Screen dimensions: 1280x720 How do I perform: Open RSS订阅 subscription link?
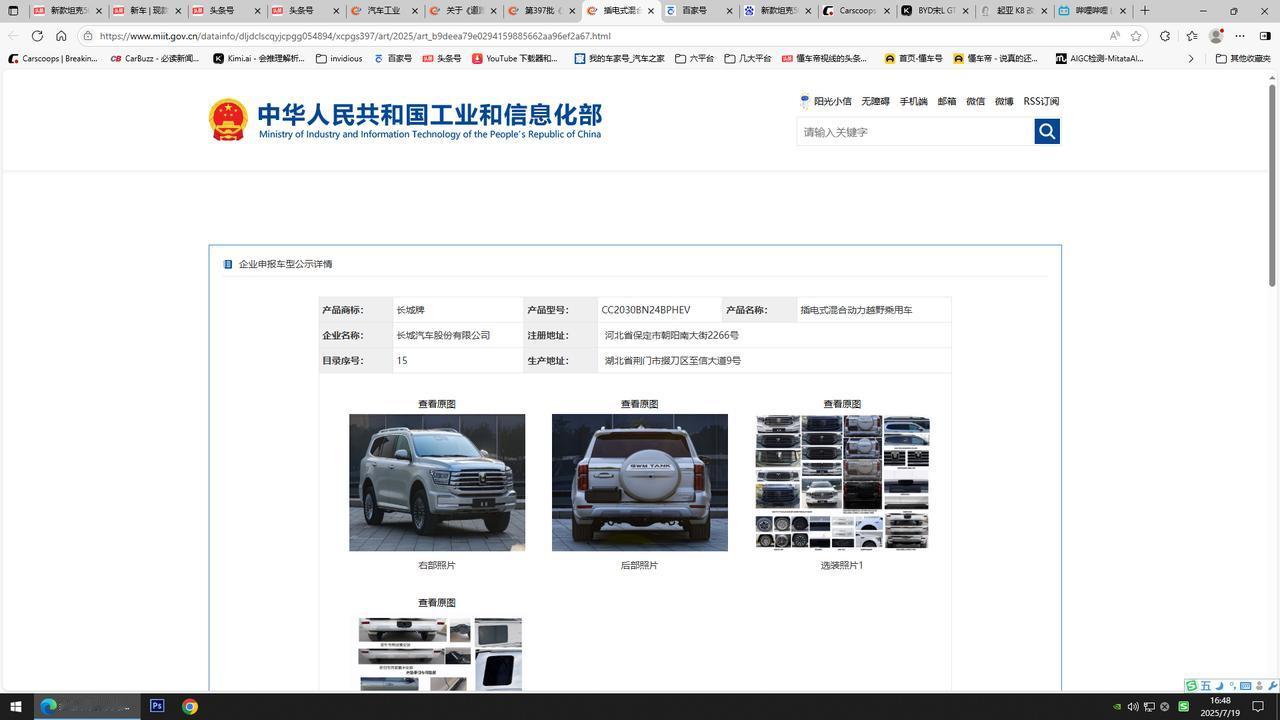[x=1041, y=101]
